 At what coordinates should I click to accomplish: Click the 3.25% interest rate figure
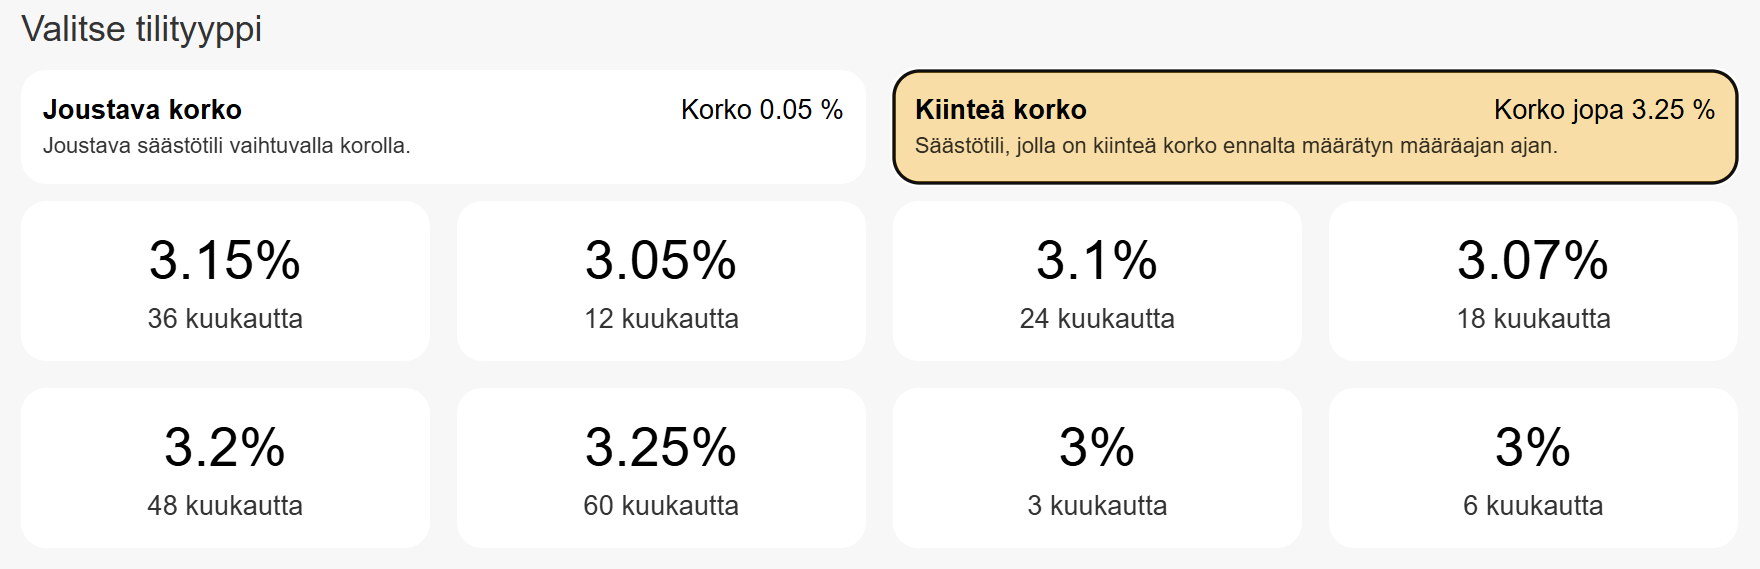(661, 447)
